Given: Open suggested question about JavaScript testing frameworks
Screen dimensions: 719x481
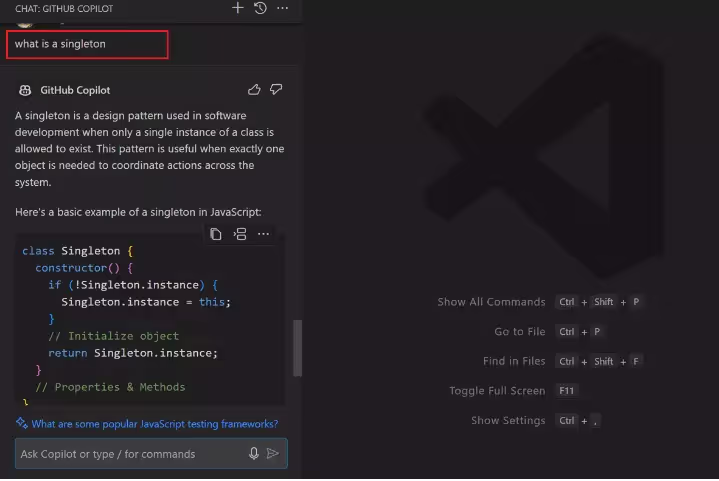Looking at the screenshot, I should (x=155, y=424).
